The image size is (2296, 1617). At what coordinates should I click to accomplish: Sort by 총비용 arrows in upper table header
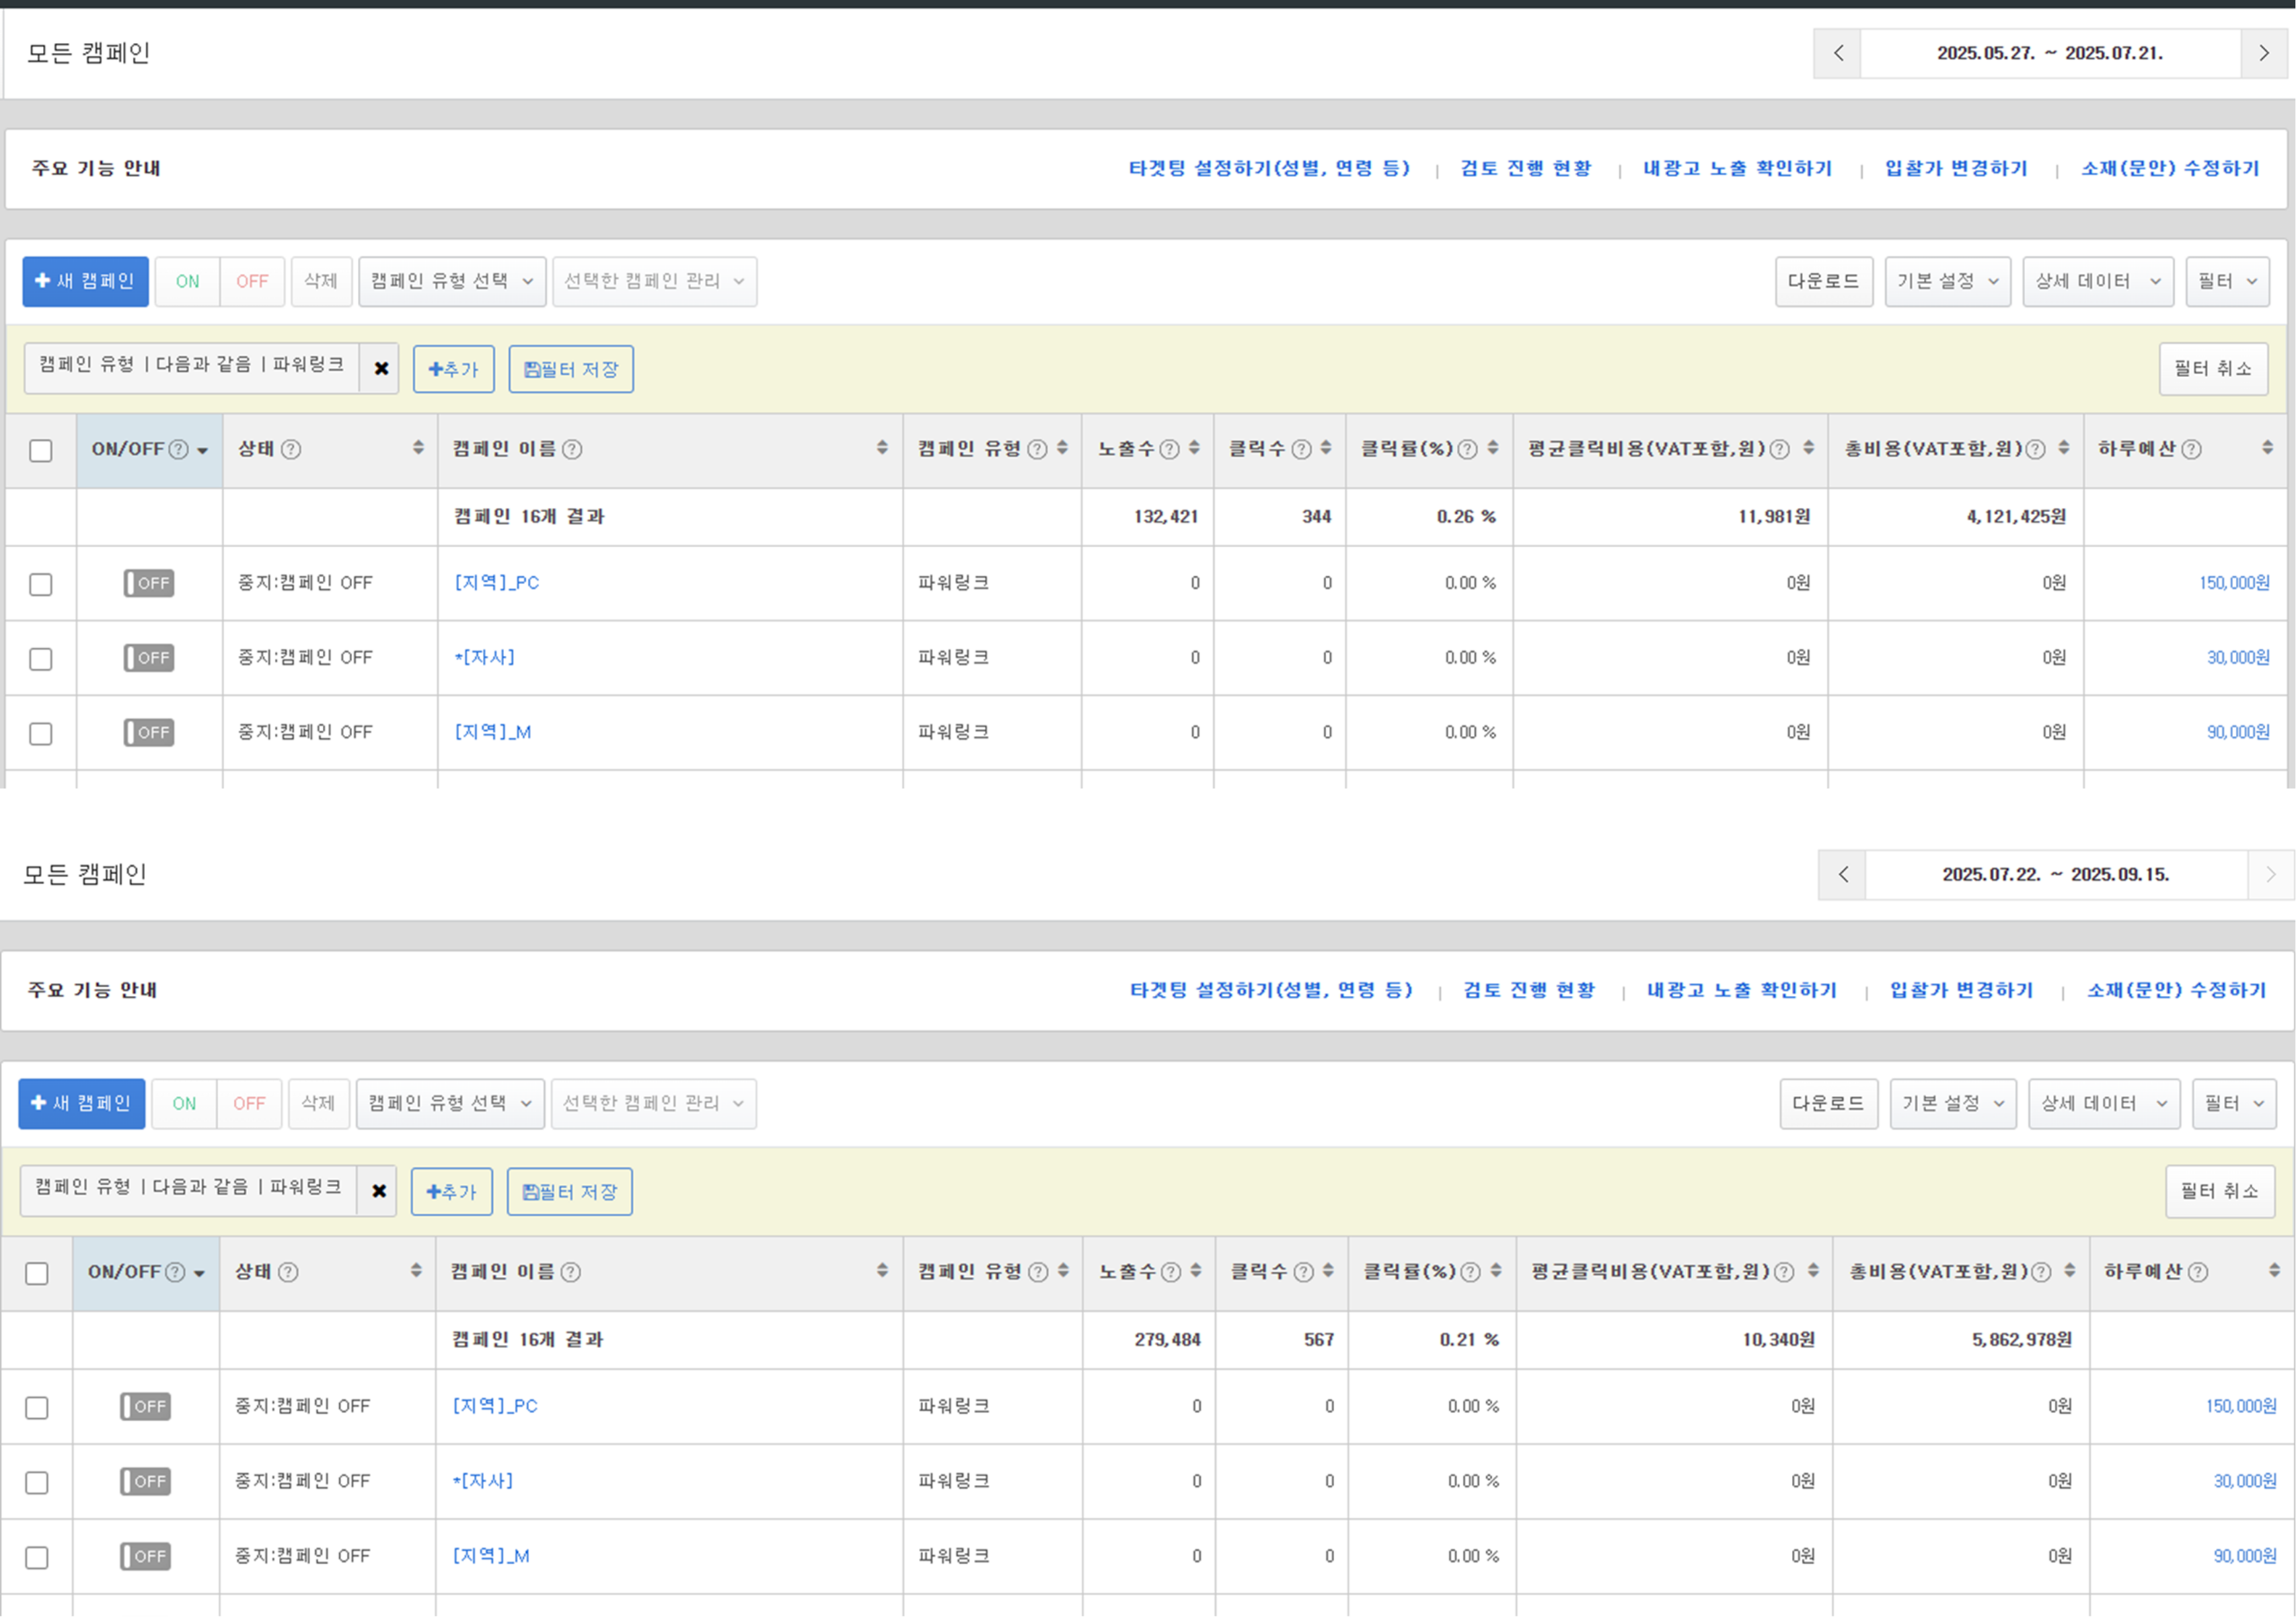tap(2064, 448)
